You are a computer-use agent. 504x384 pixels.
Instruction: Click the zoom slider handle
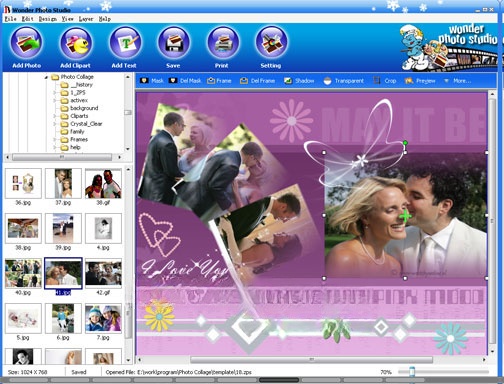[x=412, y=371]
